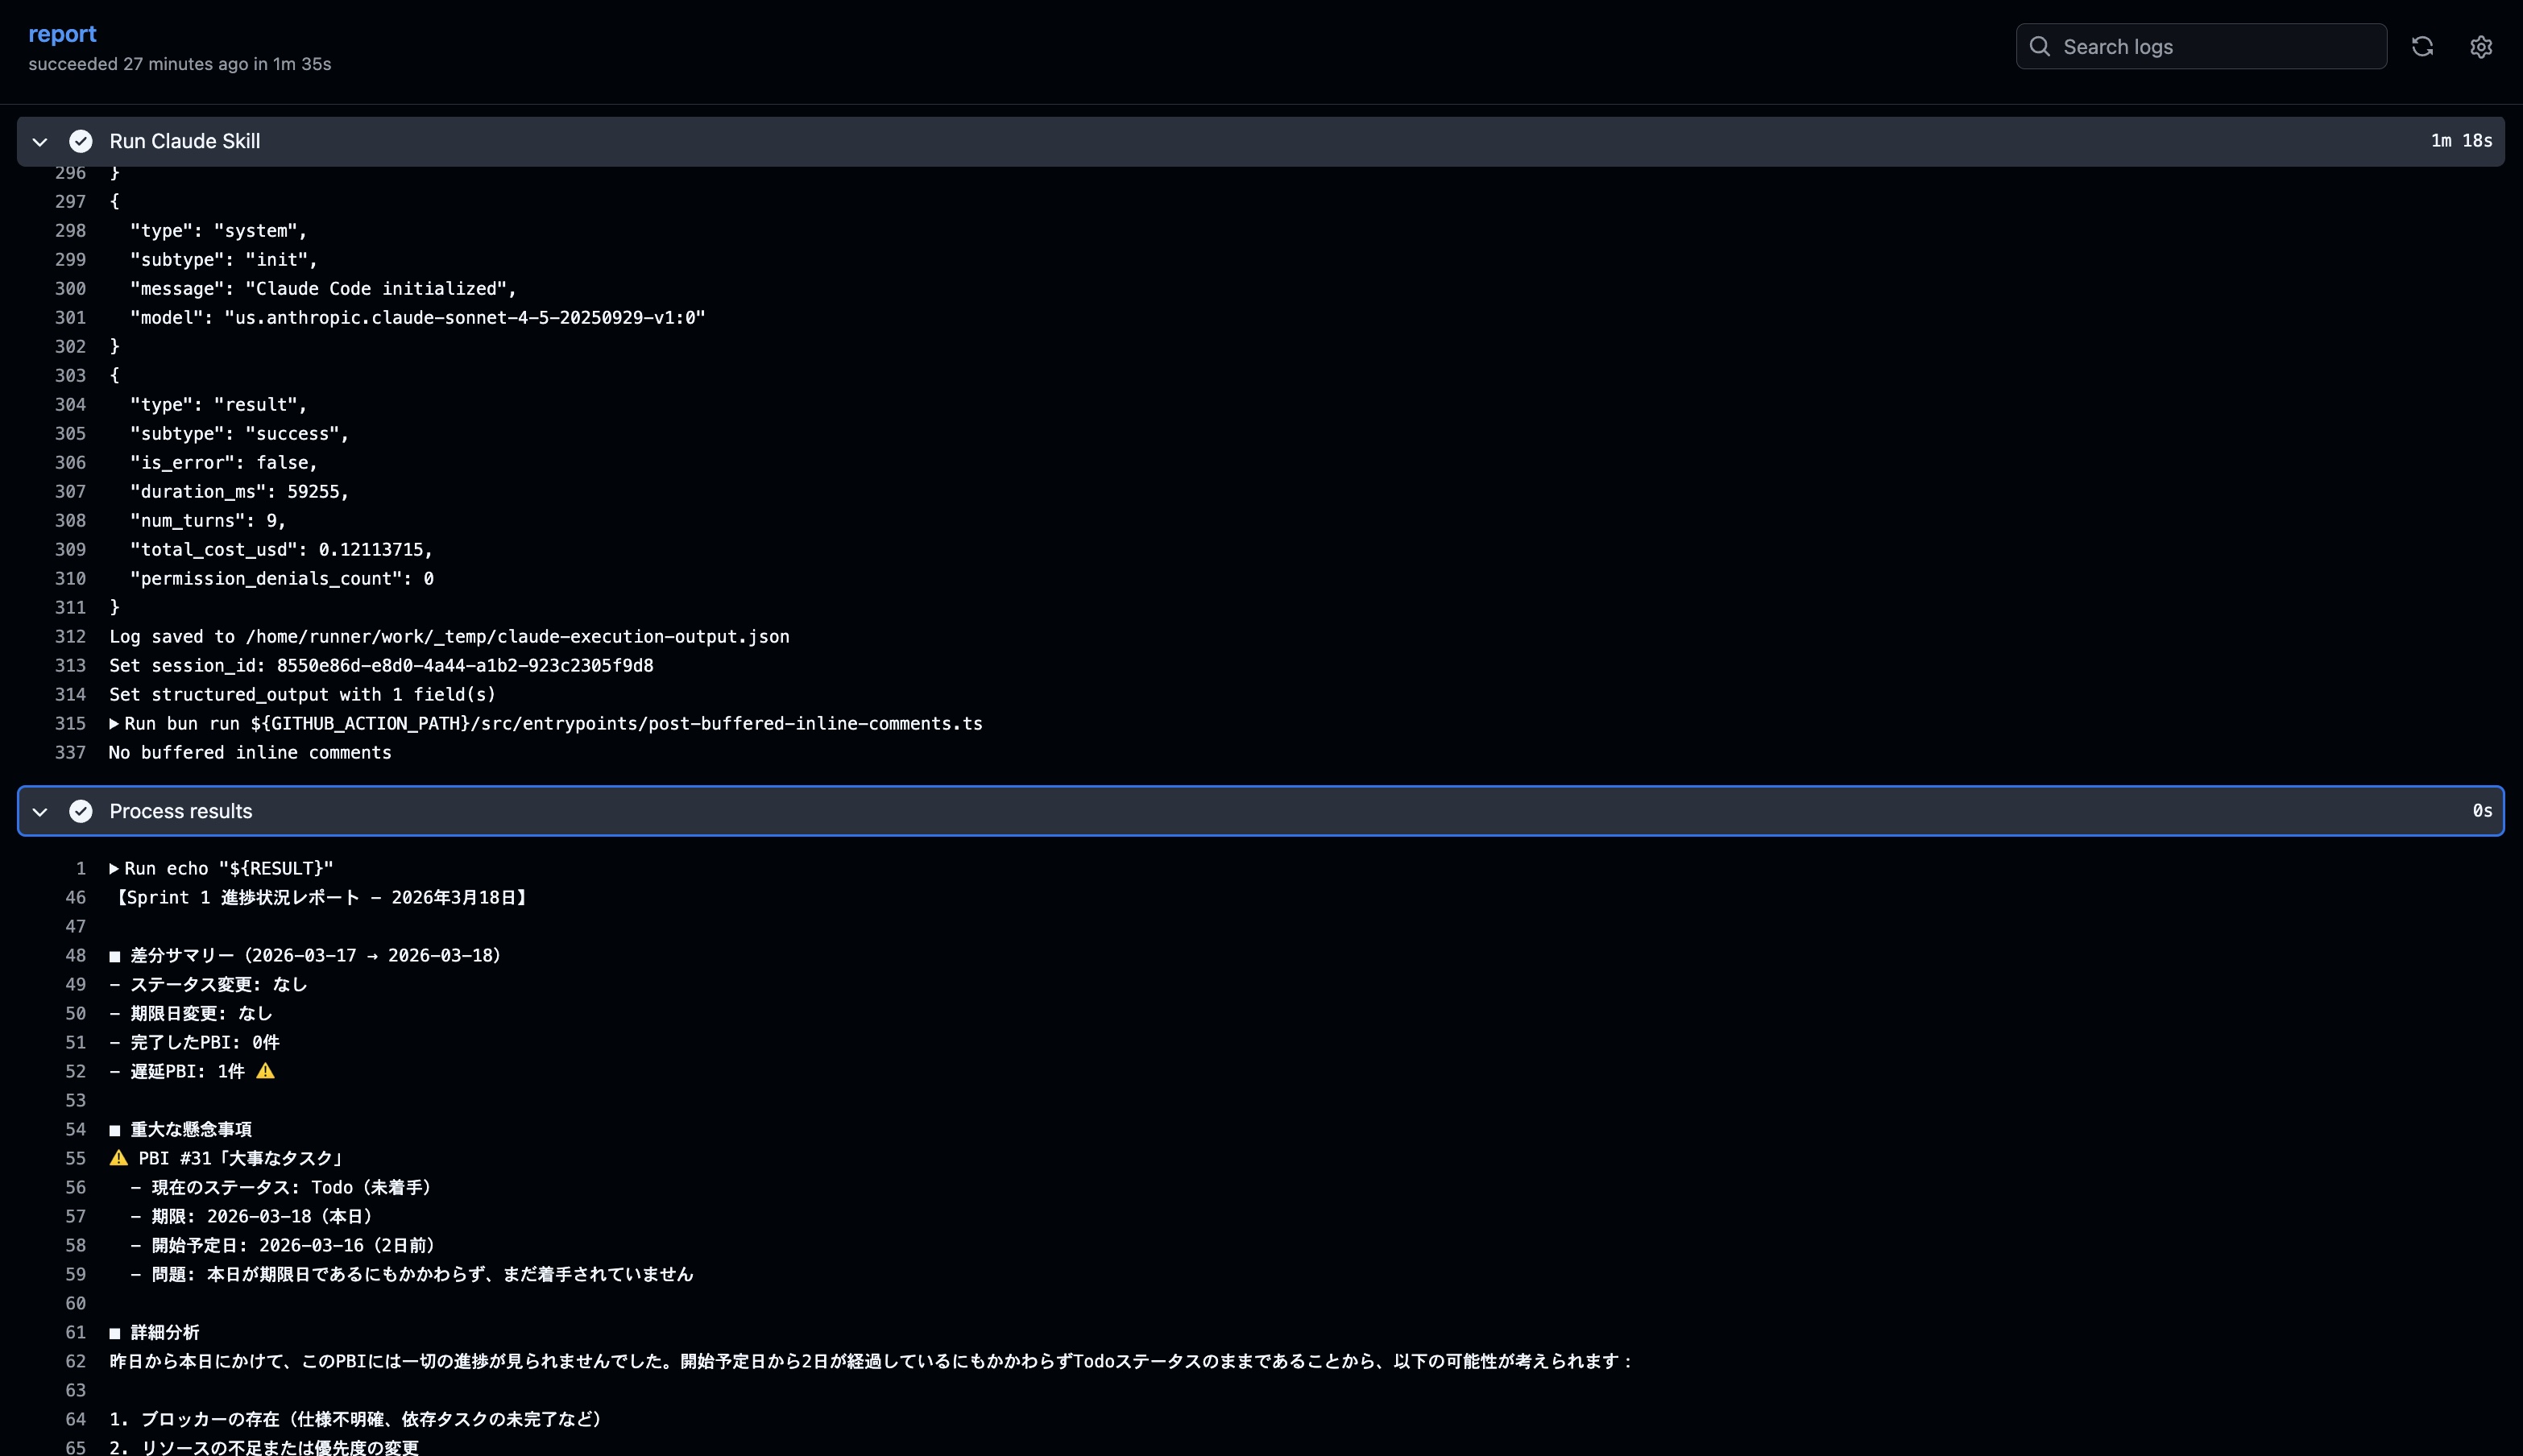
Task: Toggle line 312 log selection
Action: [70, 636]
